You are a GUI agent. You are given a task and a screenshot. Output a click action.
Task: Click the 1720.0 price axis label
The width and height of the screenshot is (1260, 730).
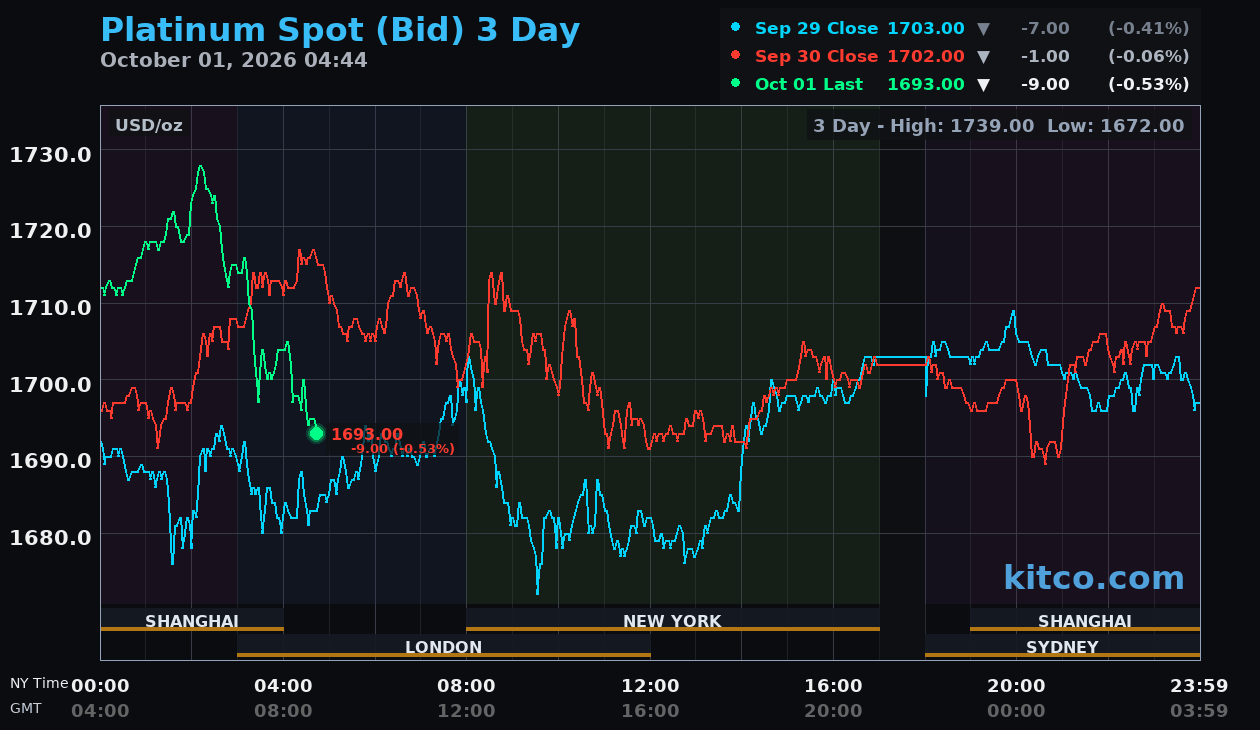(x=51, y=230)
